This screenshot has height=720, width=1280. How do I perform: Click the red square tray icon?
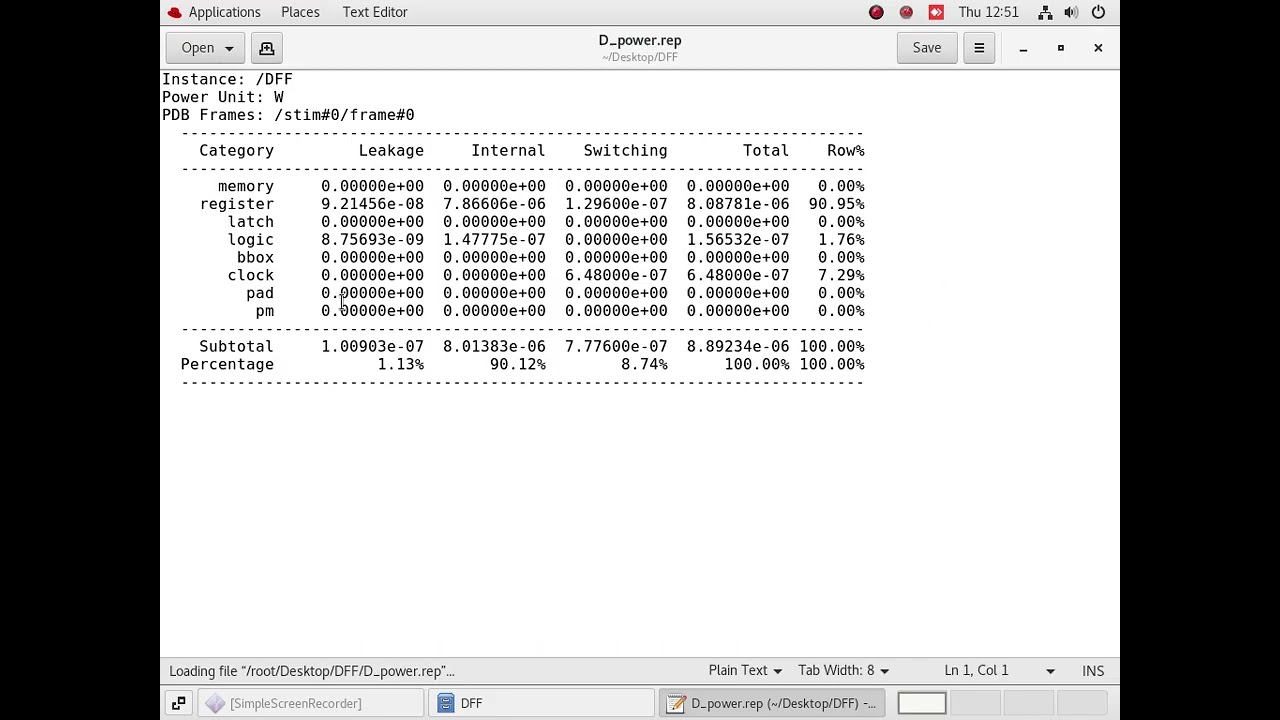click(936, 12)
